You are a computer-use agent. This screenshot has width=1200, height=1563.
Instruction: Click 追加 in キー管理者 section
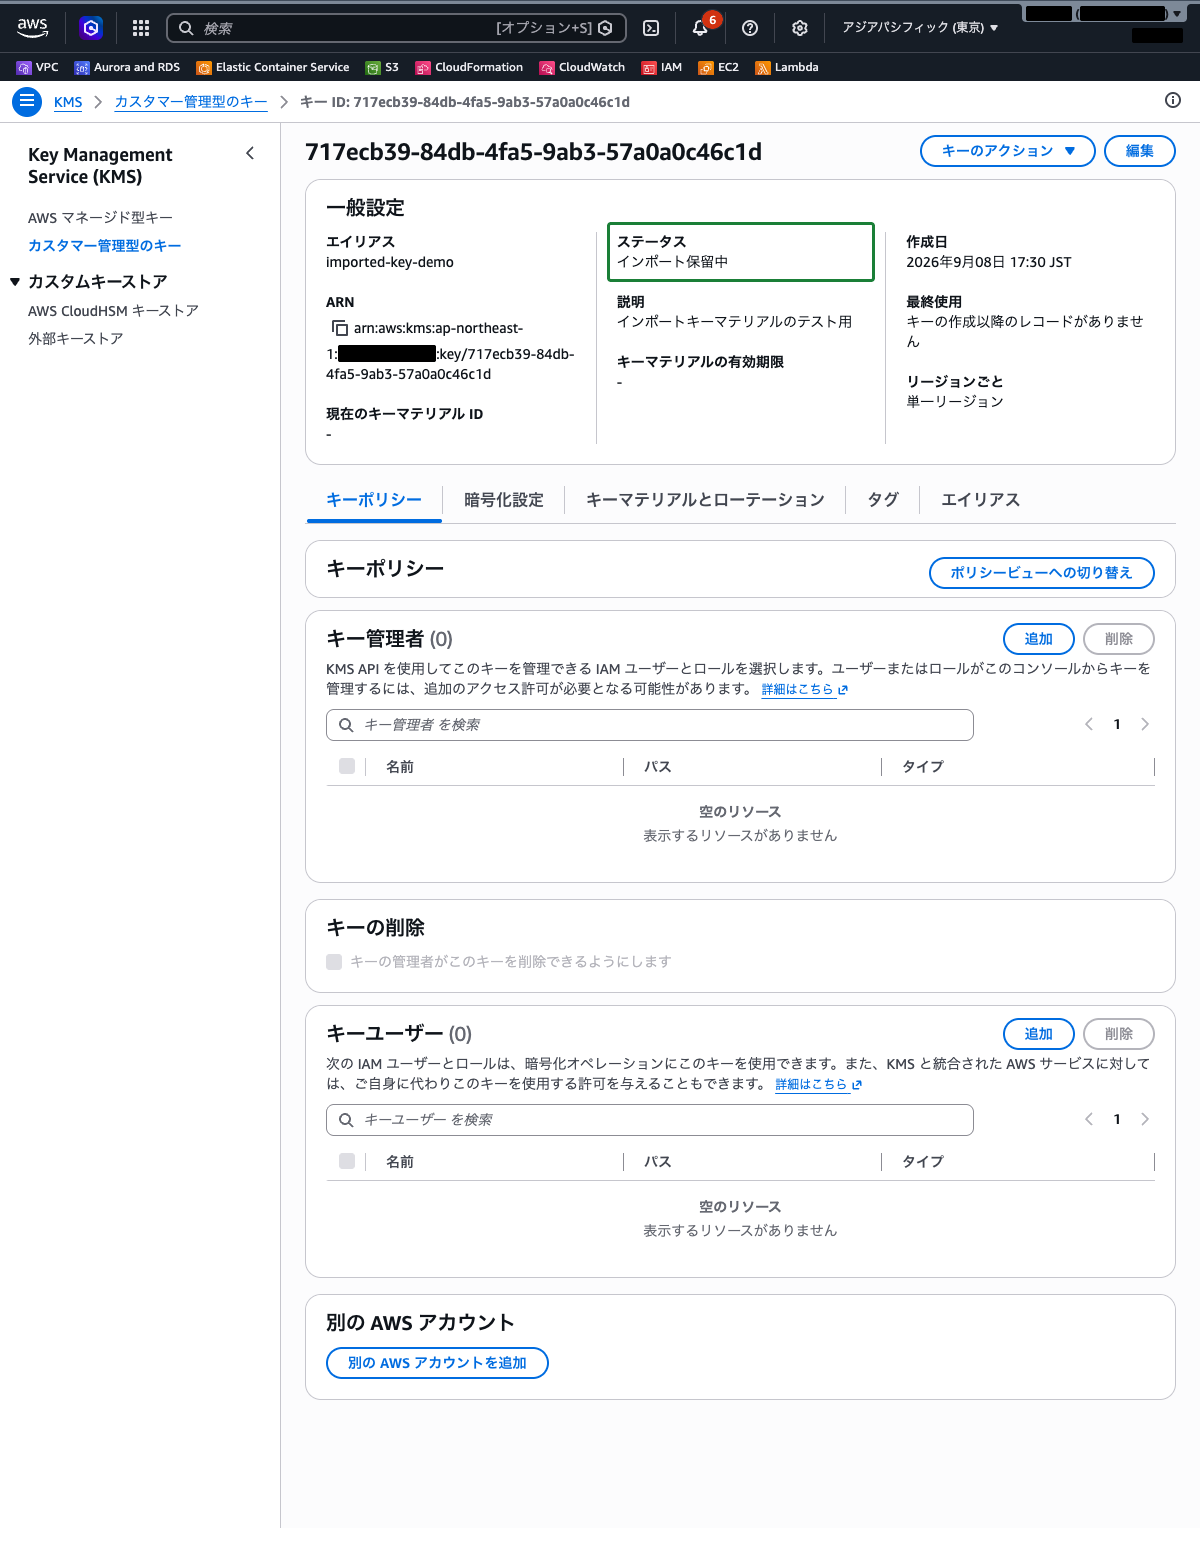[x=1039, y=639]
